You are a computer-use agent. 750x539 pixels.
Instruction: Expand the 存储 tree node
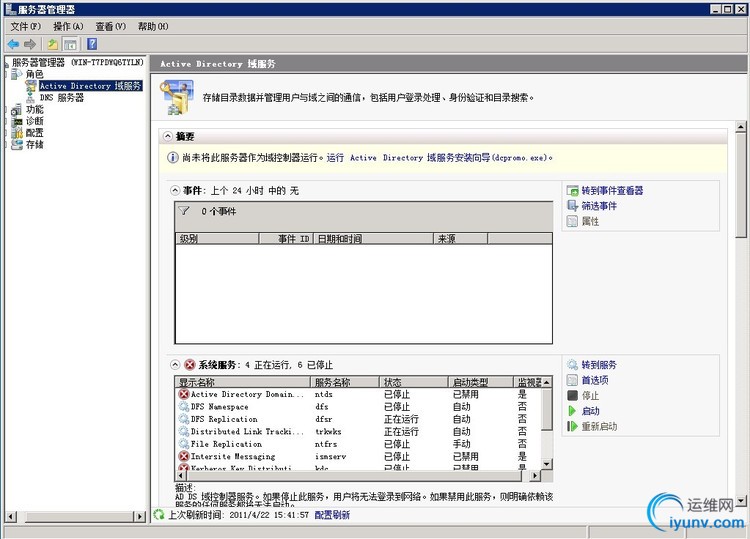[x=7, y=144]
